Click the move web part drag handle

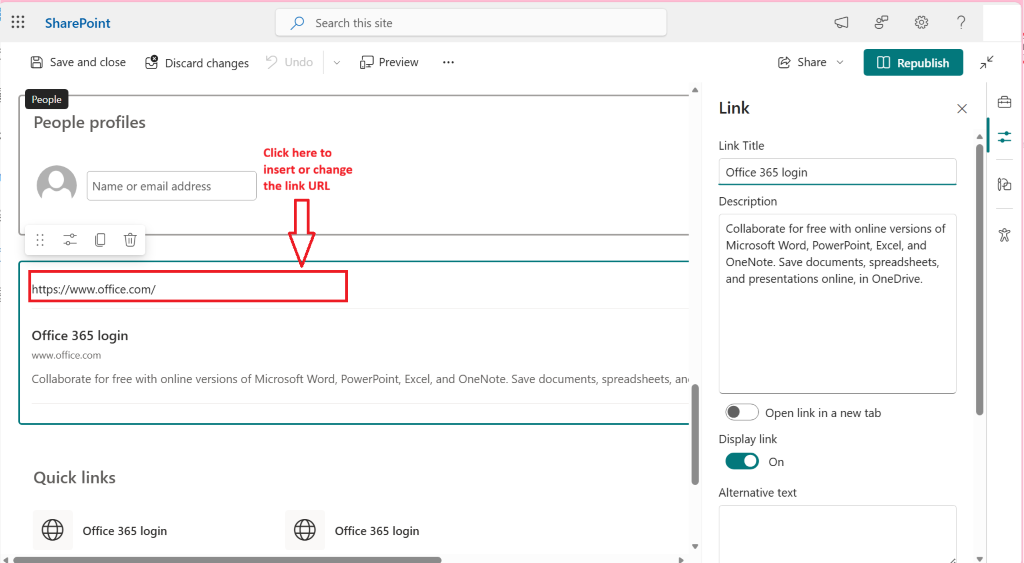click(x=40, y=240)
